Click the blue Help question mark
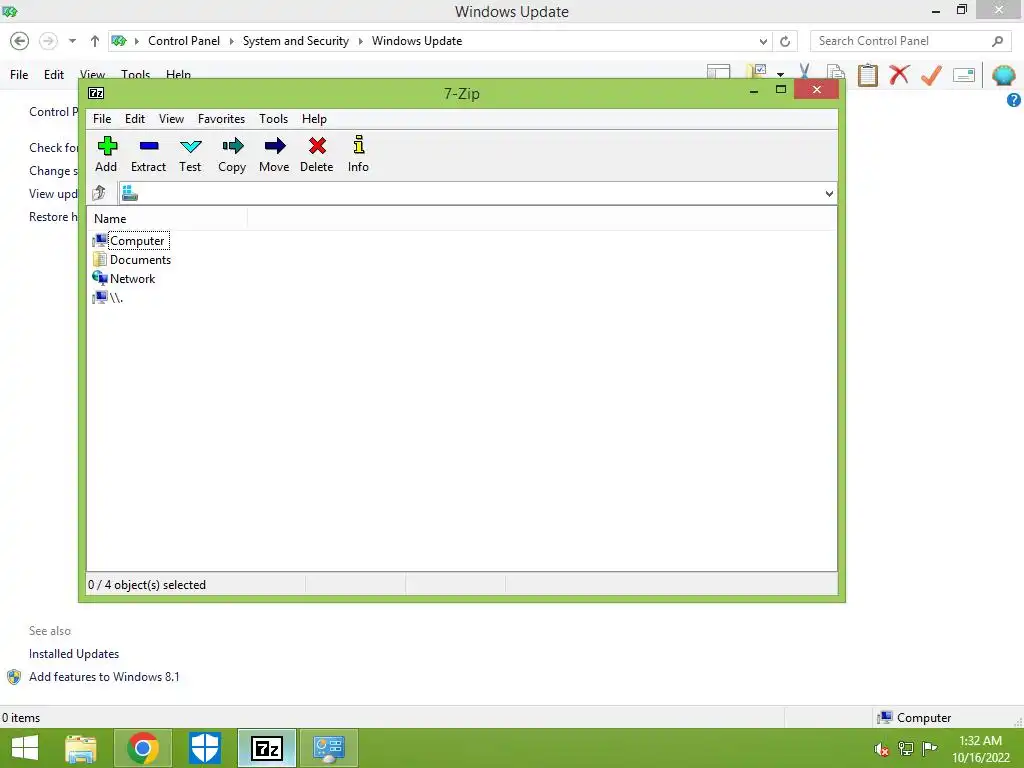The height and width of the screenshot is (768, 1024). (x=1014, y=100)
